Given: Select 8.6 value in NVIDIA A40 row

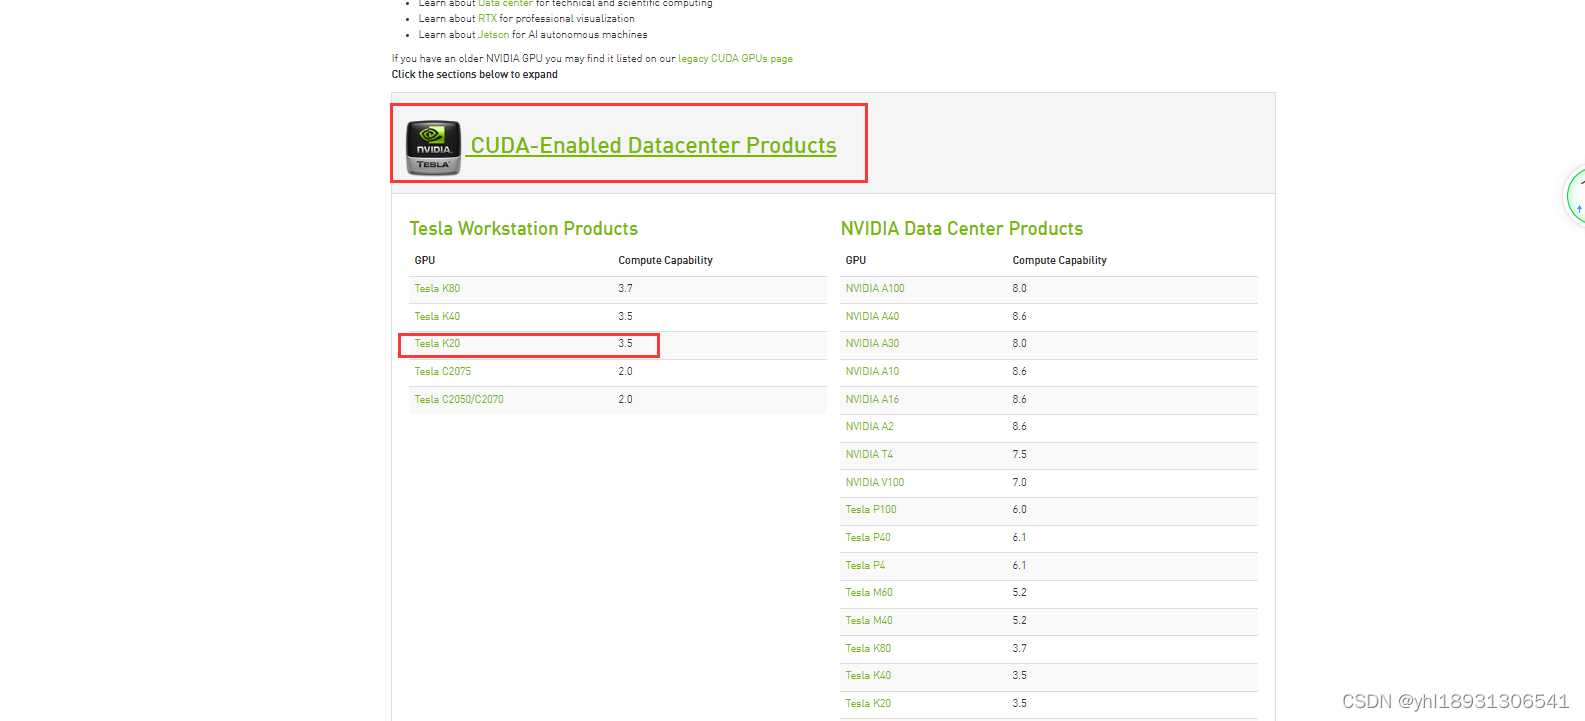Looking at the screenshot, I should [1019, 316].
